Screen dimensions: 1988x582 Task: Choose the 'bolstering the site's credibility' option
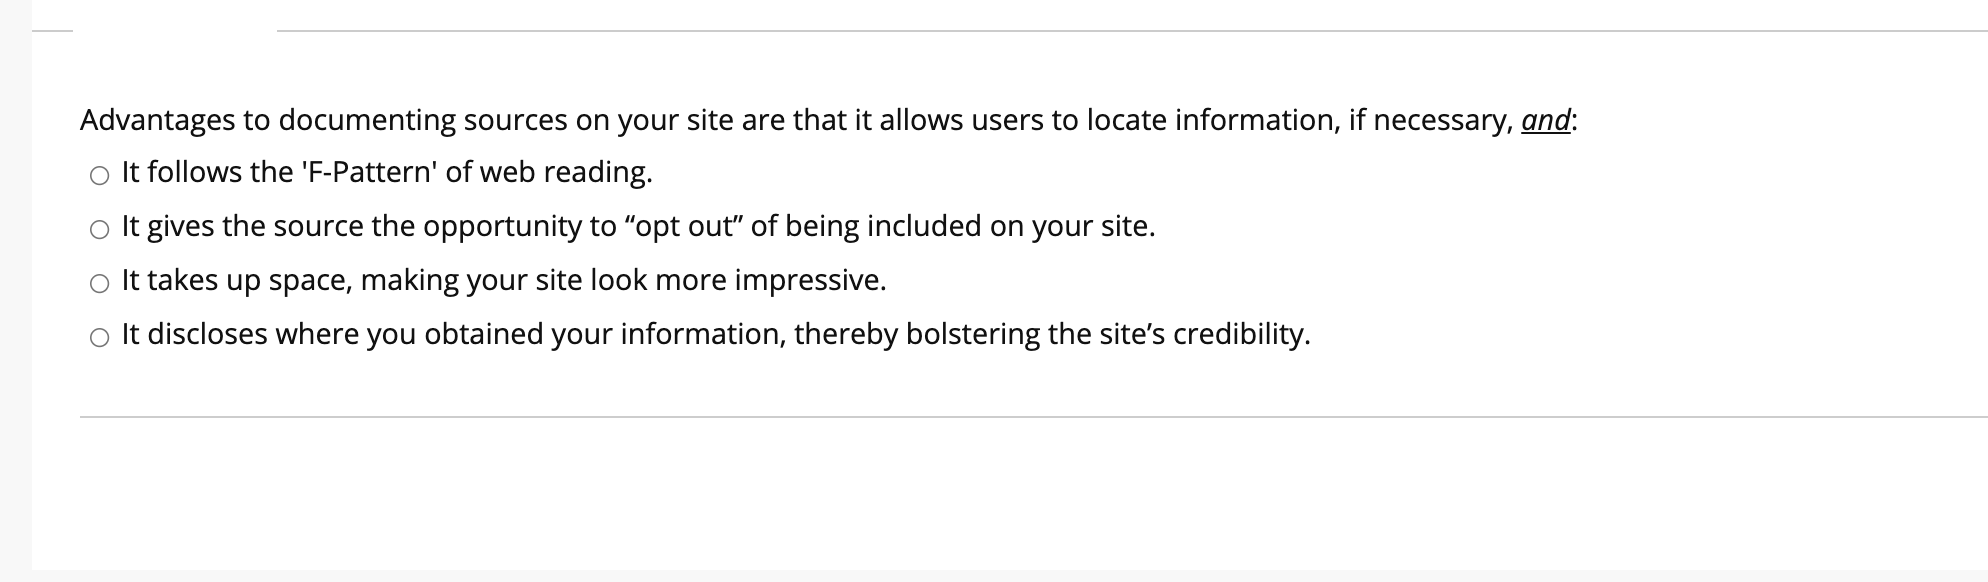tap(100, 337)
